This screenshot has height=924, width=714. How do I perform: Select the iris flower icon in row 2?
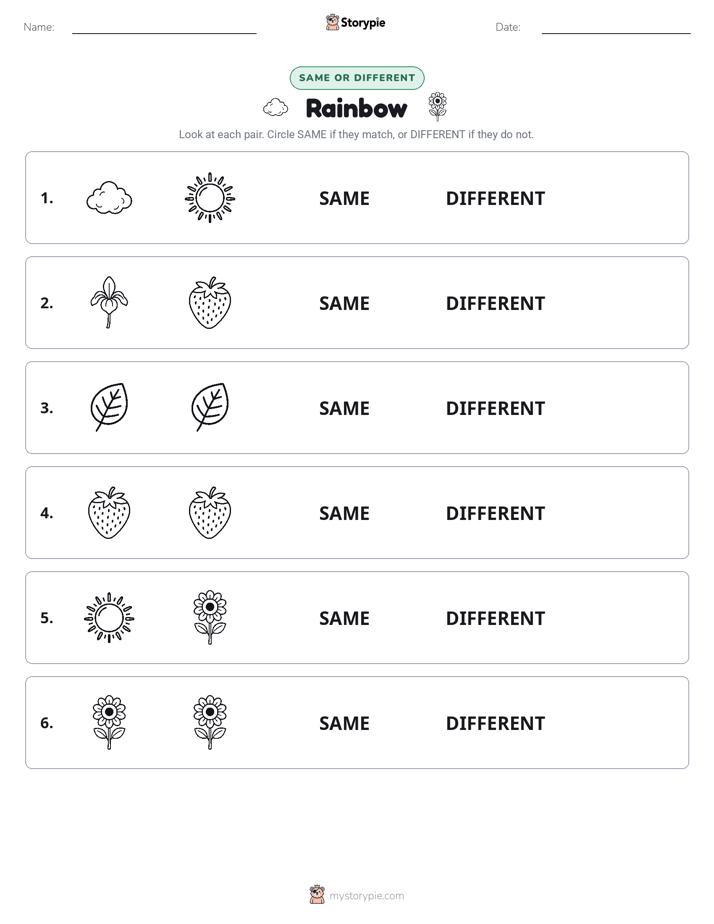[109, 302]
